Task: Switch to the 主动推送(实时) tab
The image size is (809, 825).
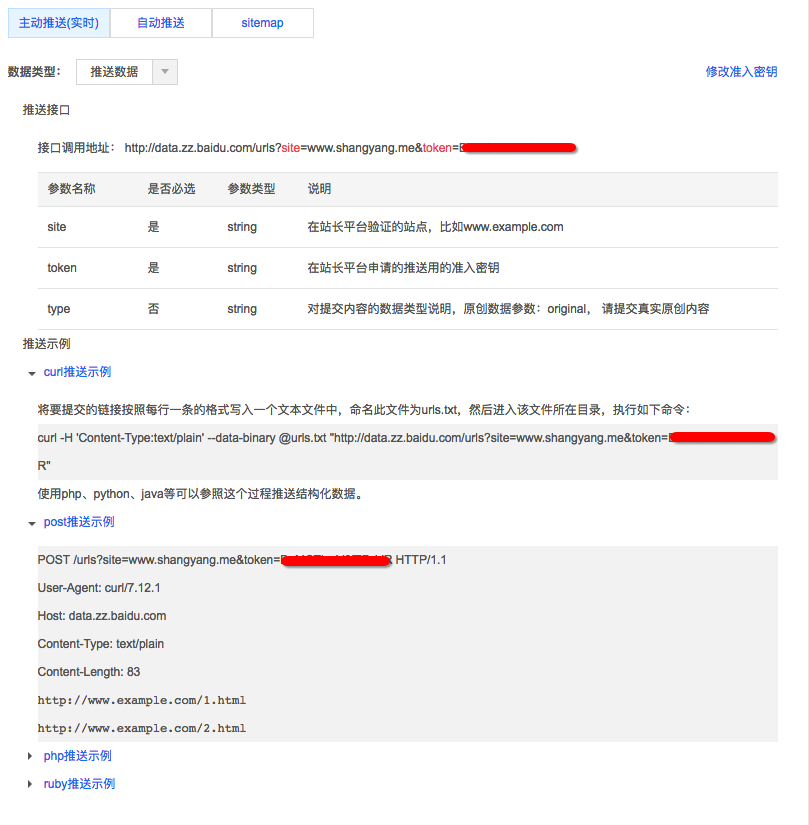Action: [x=58, y=23]
